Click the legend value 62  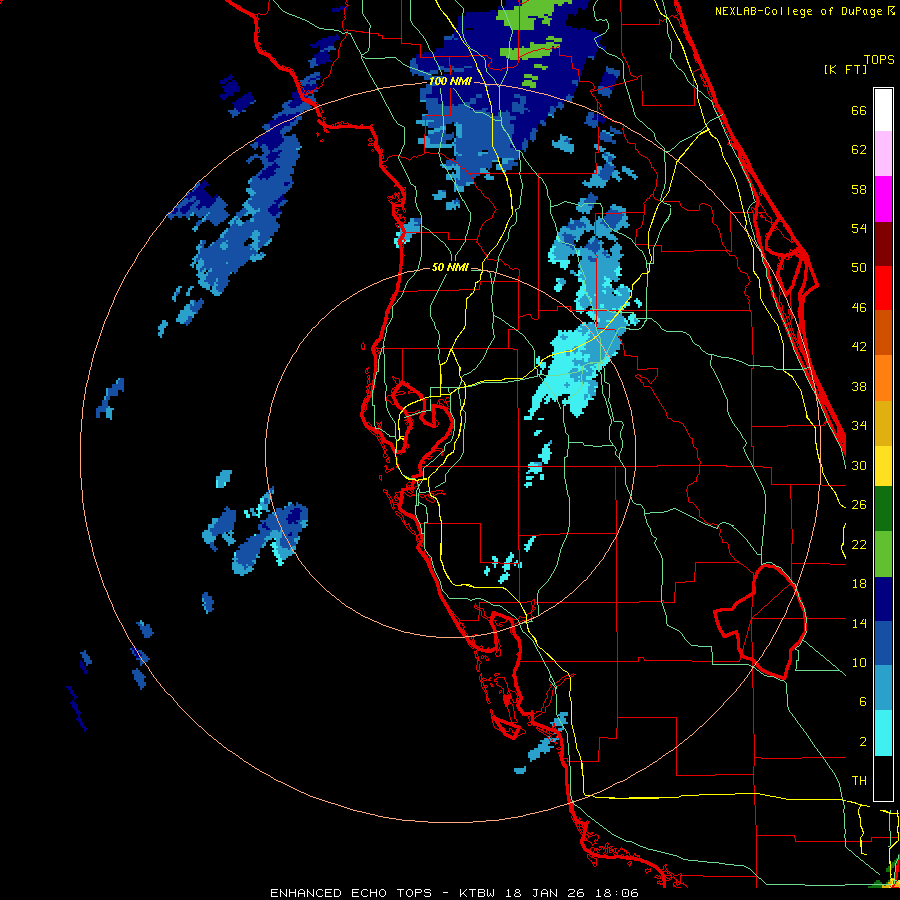(x=859, y=150)
